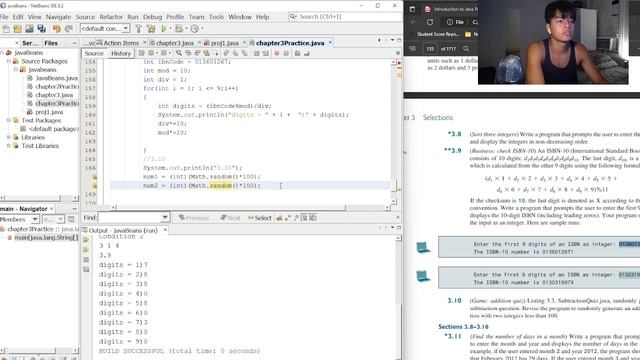
Task: Toggle Wrap Around in the find bar
Action: pos(313,218)
